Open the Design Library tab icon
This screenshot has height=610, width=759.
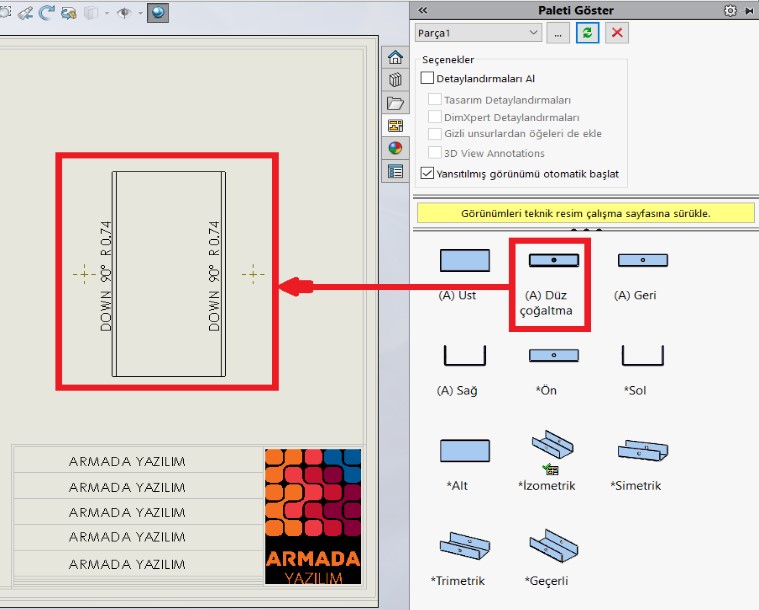[396, 80]
